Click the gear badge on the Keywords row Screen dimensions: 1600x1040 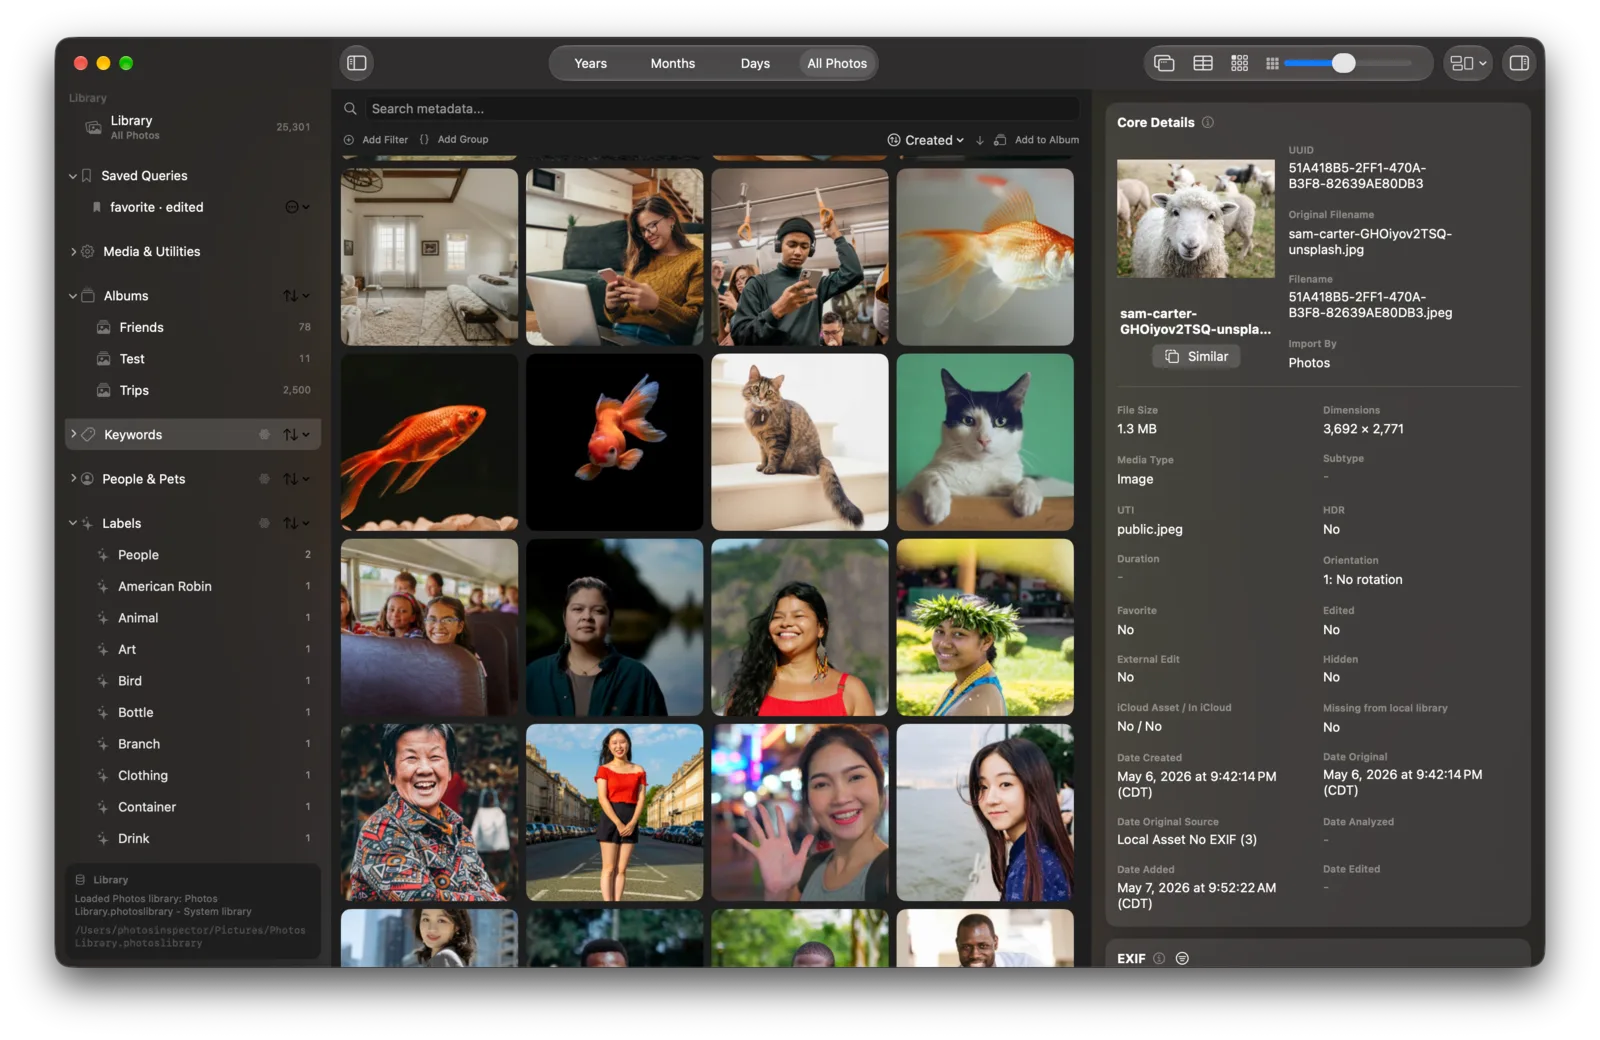[264, 434]
